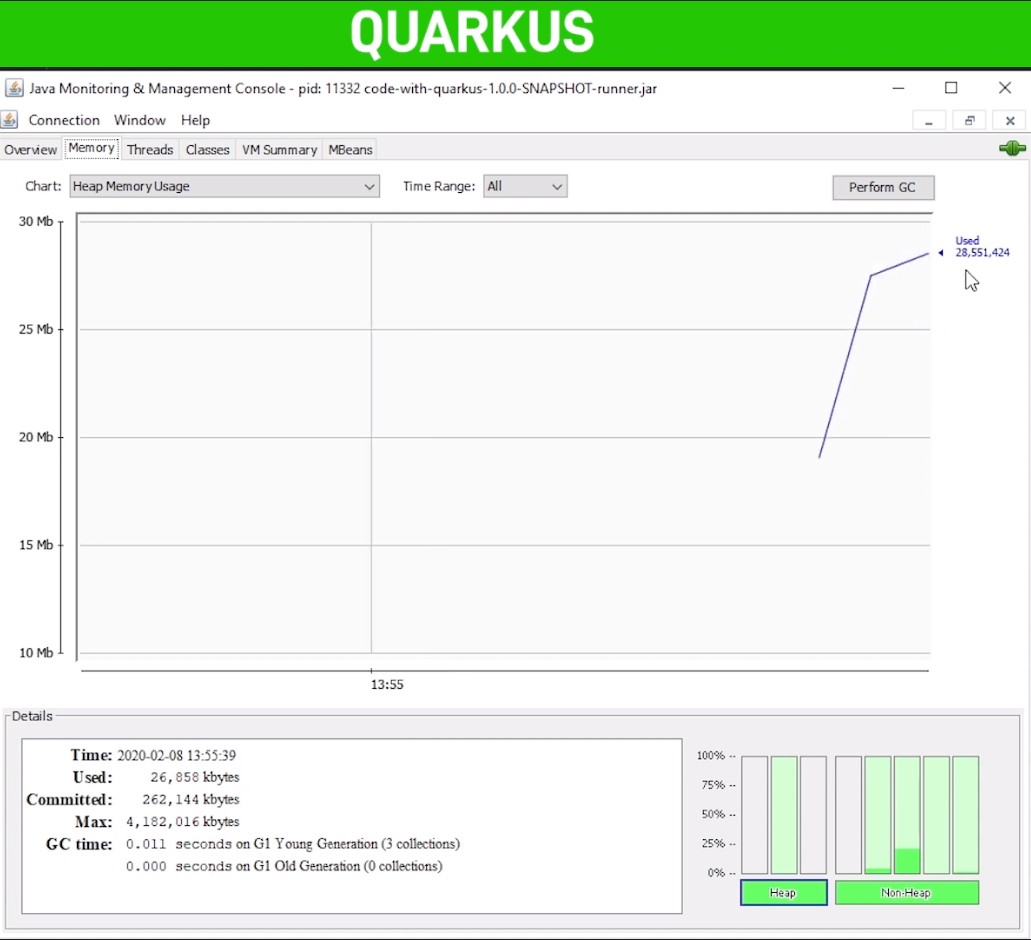This screenshot has height=940, width=1031.
Task: Click the Max value 4,182,016 kbytes
Action: pos(182,822)
